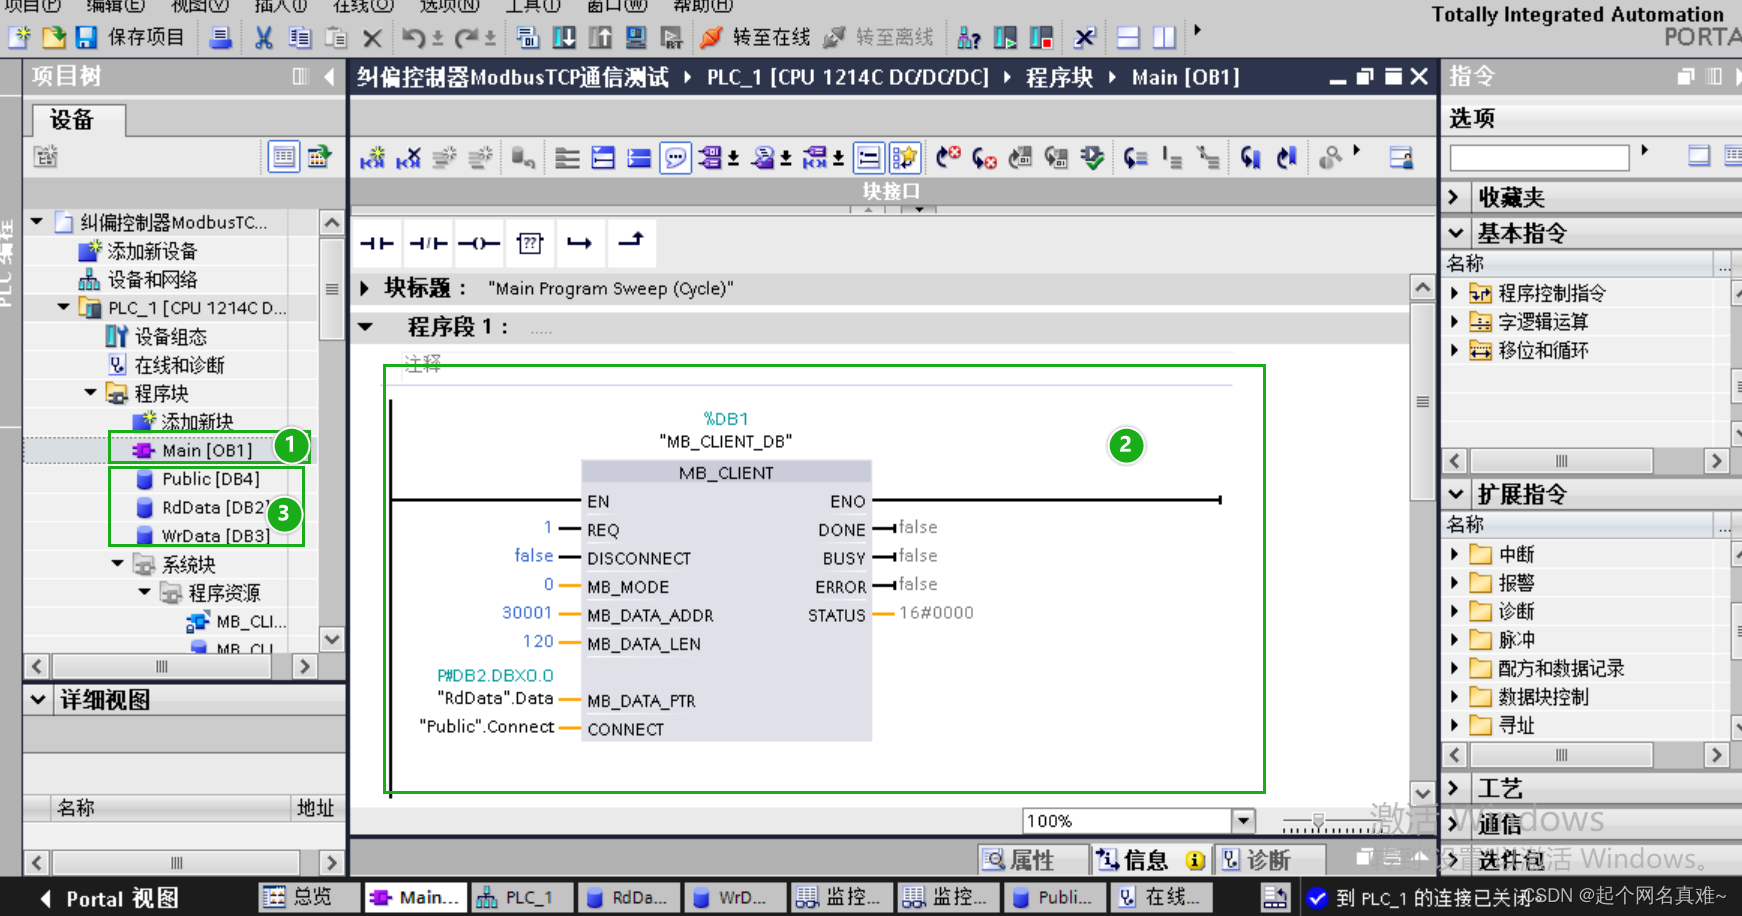Open the 信息 info tab
This screenshot has height=916, width=1742.
click(x=1149, y=860)
